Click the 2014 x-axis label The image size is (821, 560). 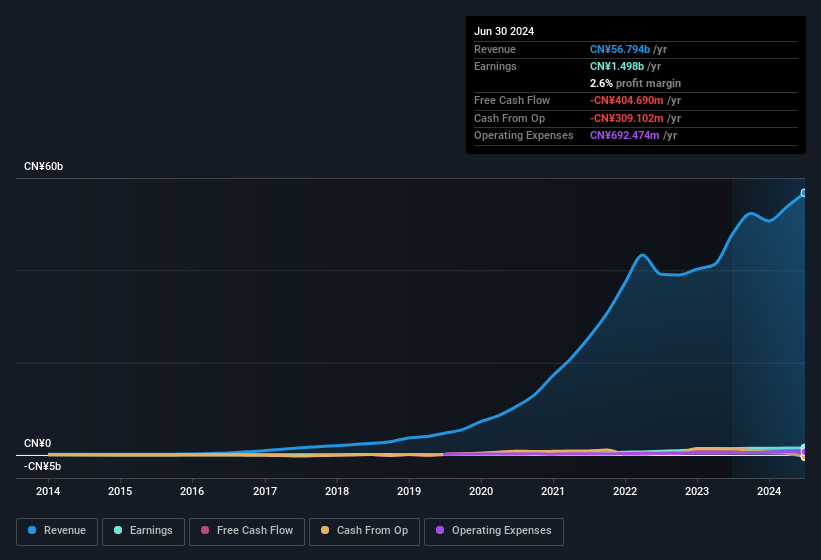[48, 491]
